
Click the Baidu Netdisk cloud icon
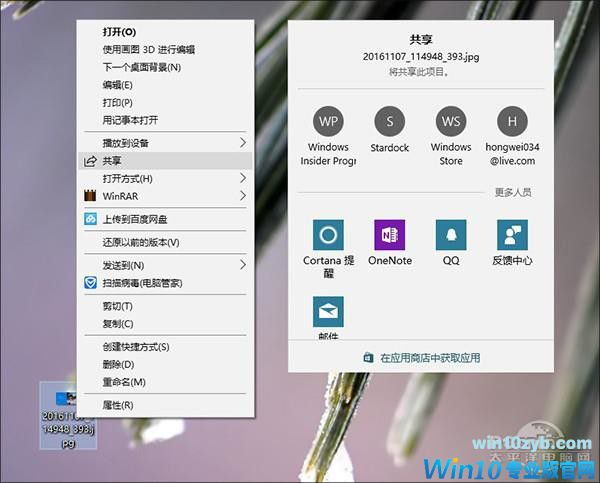(x=90, y=219)
